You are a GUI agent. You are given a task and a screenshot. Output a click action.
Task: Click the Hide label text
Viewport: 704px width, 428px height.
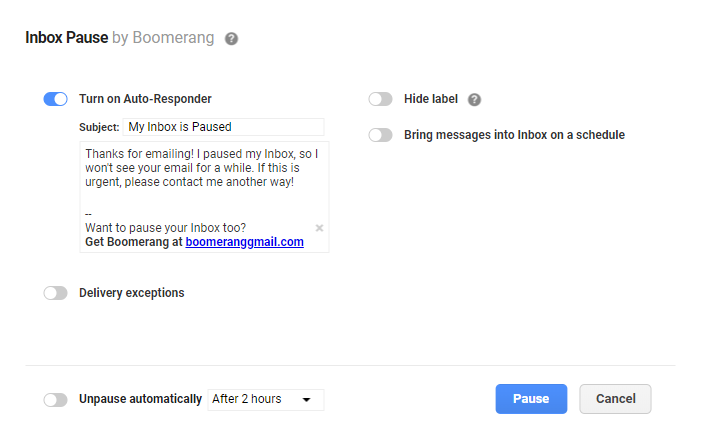pos(431,99)
